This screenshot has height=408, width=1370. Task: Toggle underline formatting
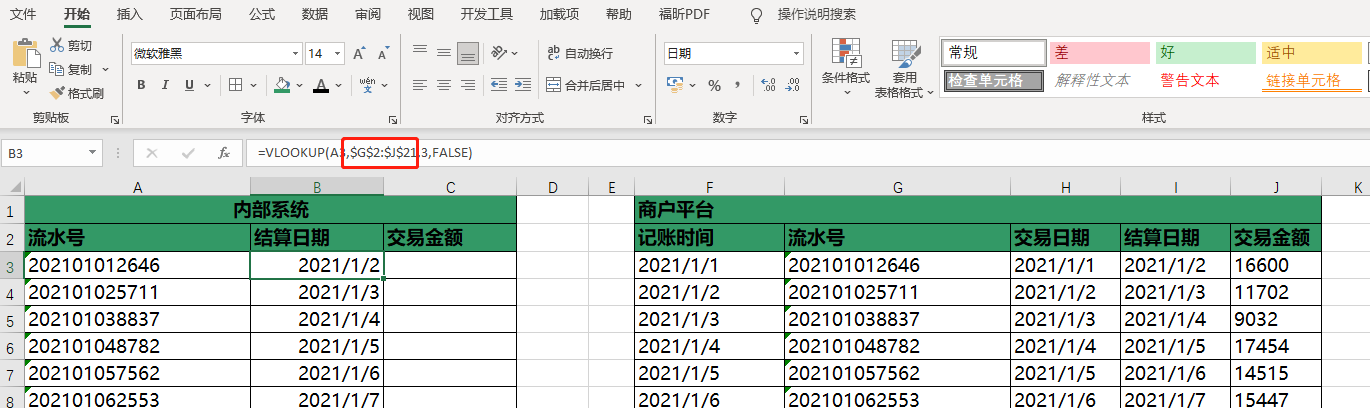click(191, 85)
